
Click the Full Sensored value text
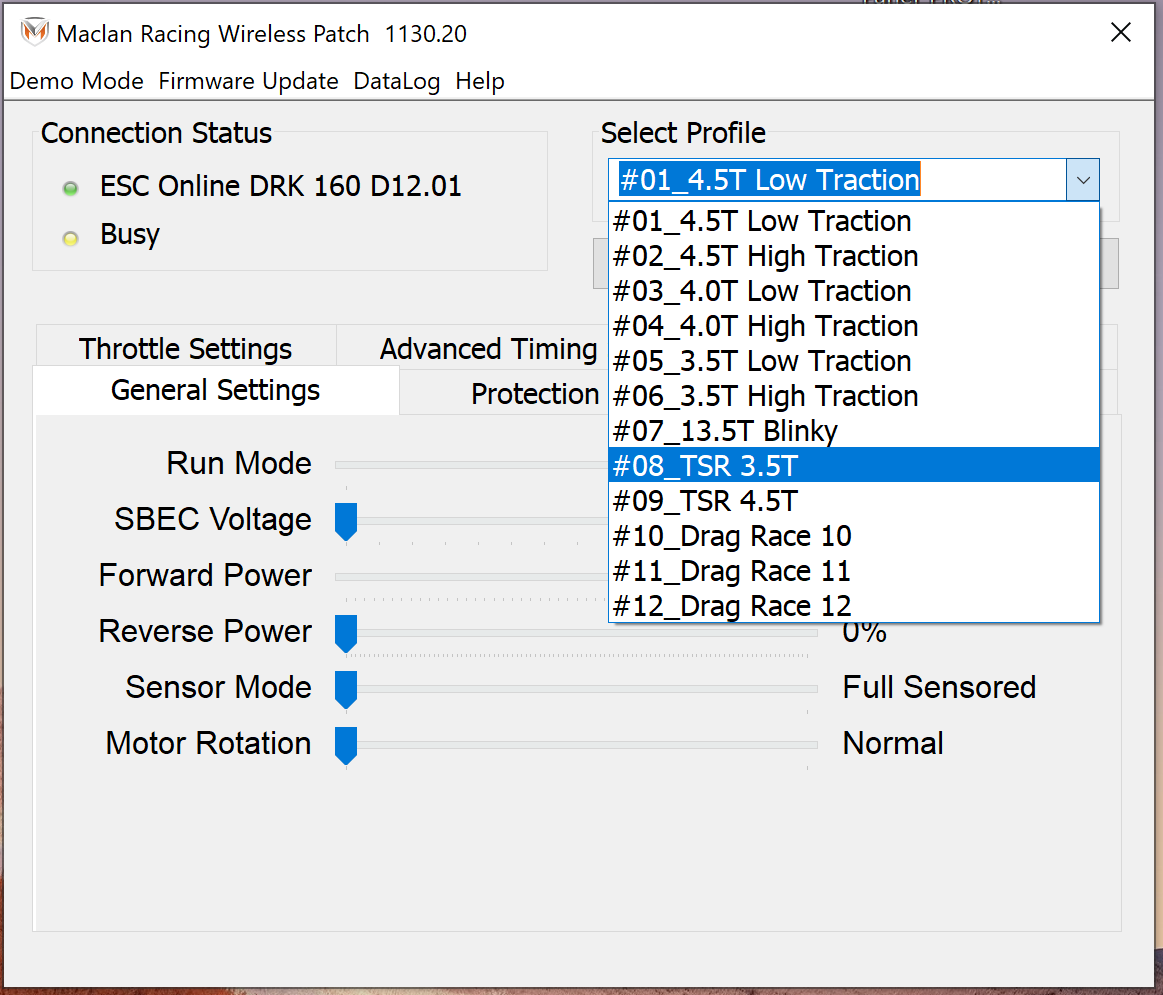[x=939, y=687]
